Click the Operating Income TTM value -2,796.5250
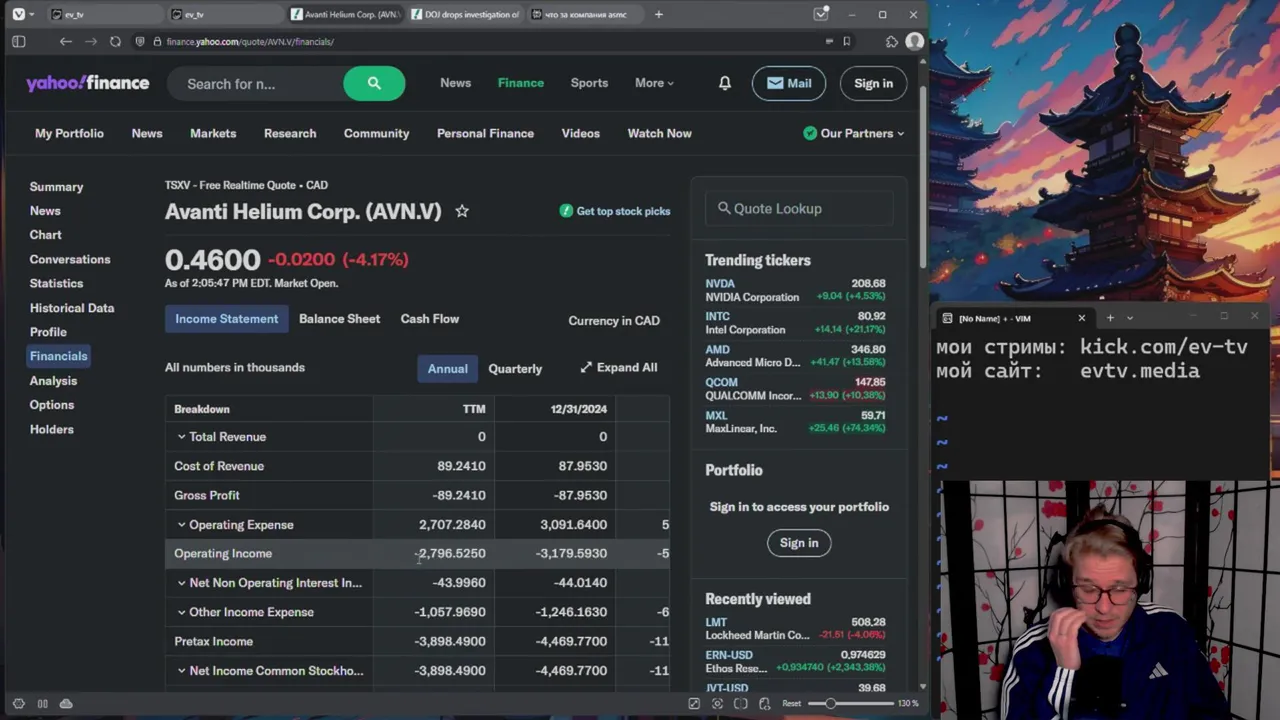1280x720 pixels. 450,554
